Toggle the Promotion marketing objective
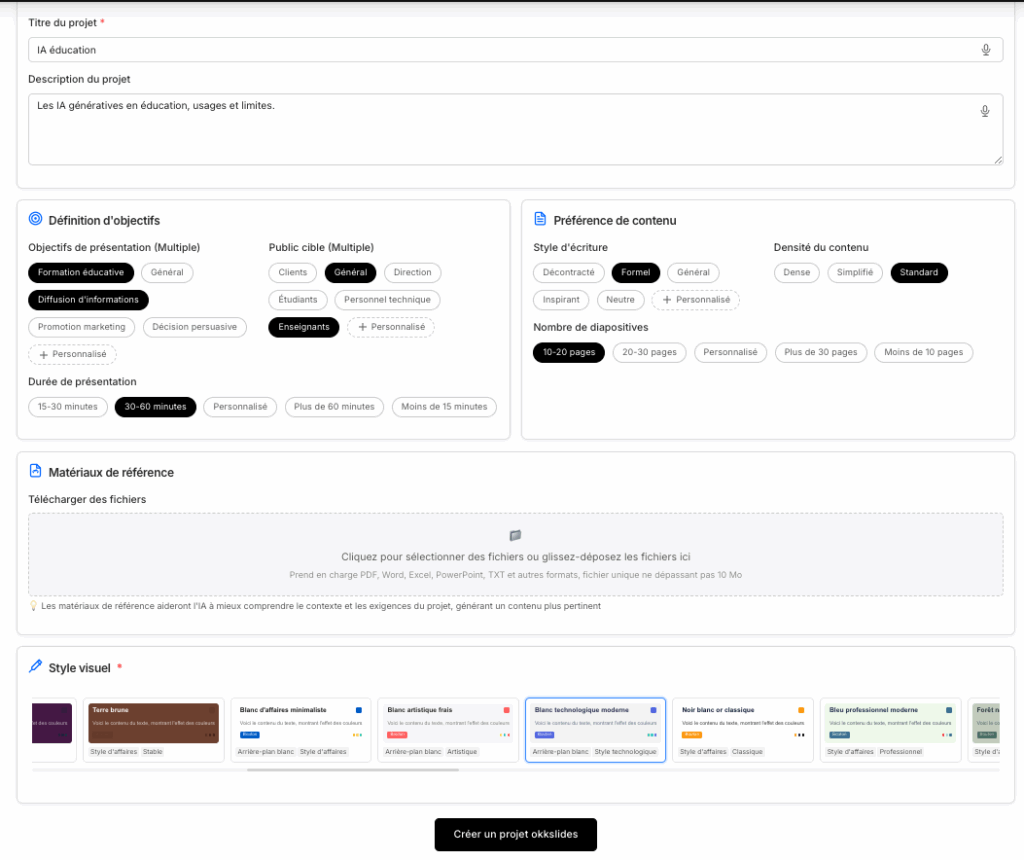The image size is (1024, 860). (82, 327)
